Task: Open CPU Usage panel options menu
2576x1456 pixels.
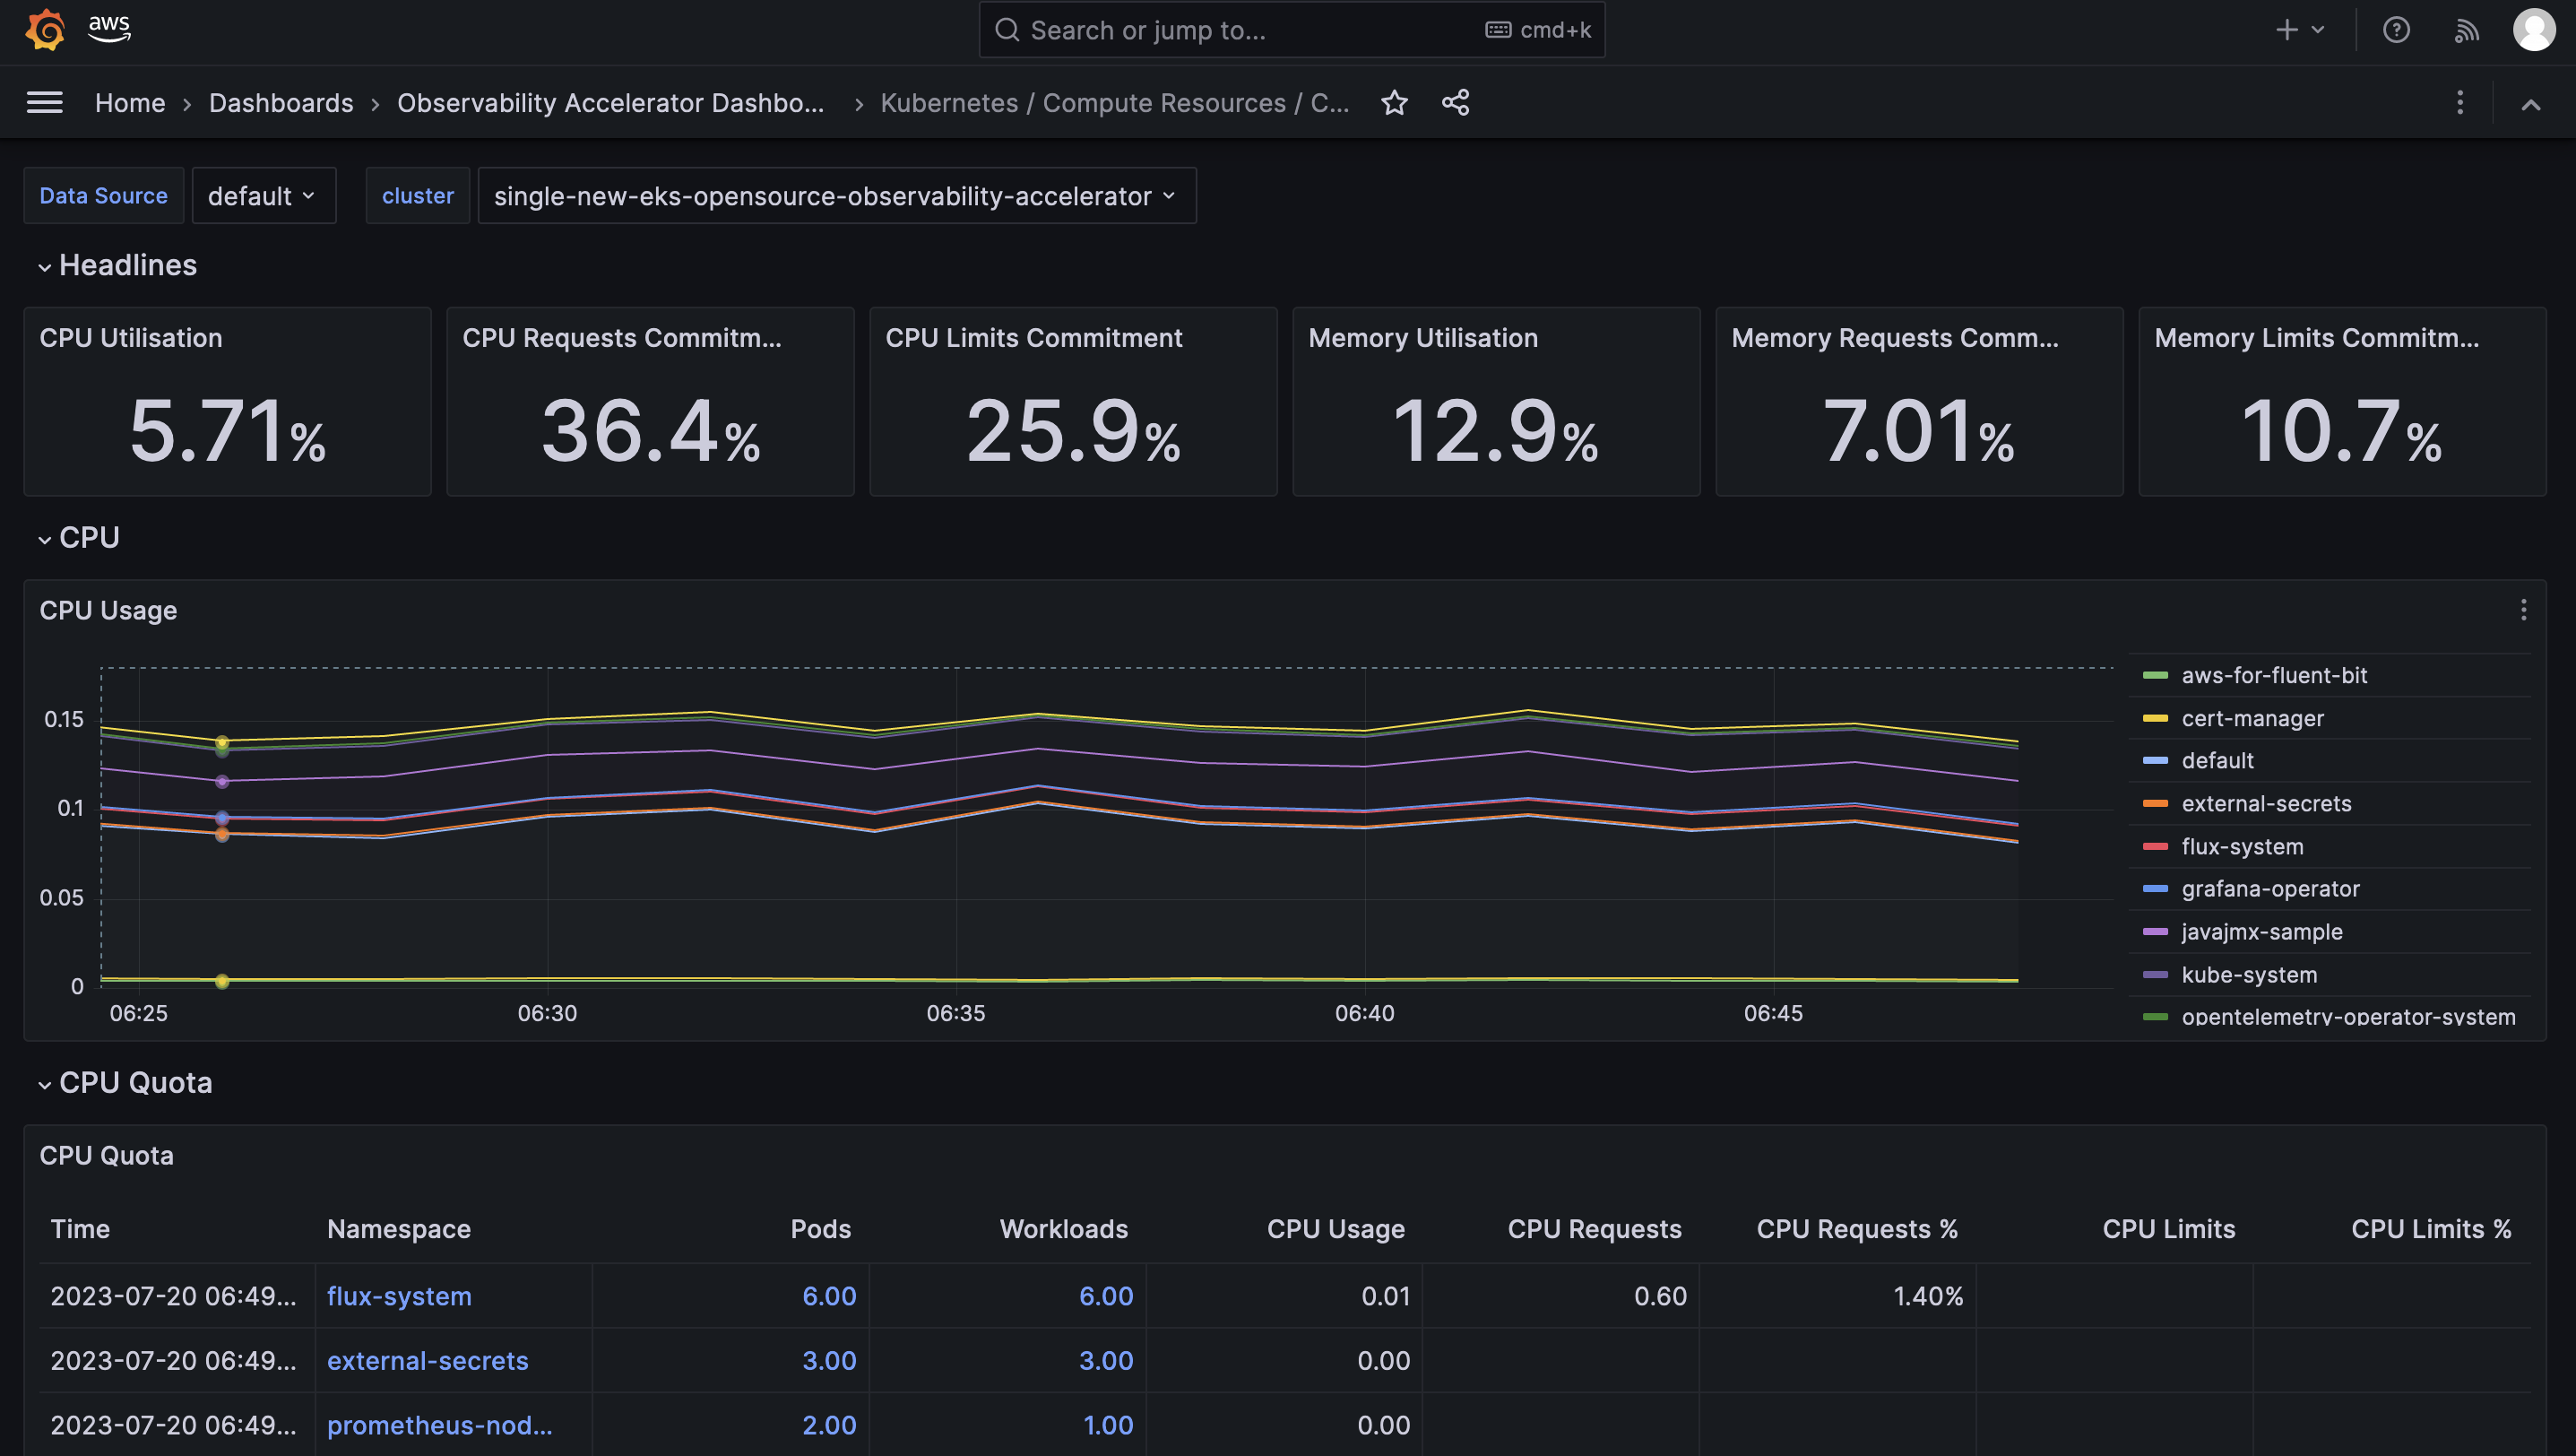Action: 2523,610
